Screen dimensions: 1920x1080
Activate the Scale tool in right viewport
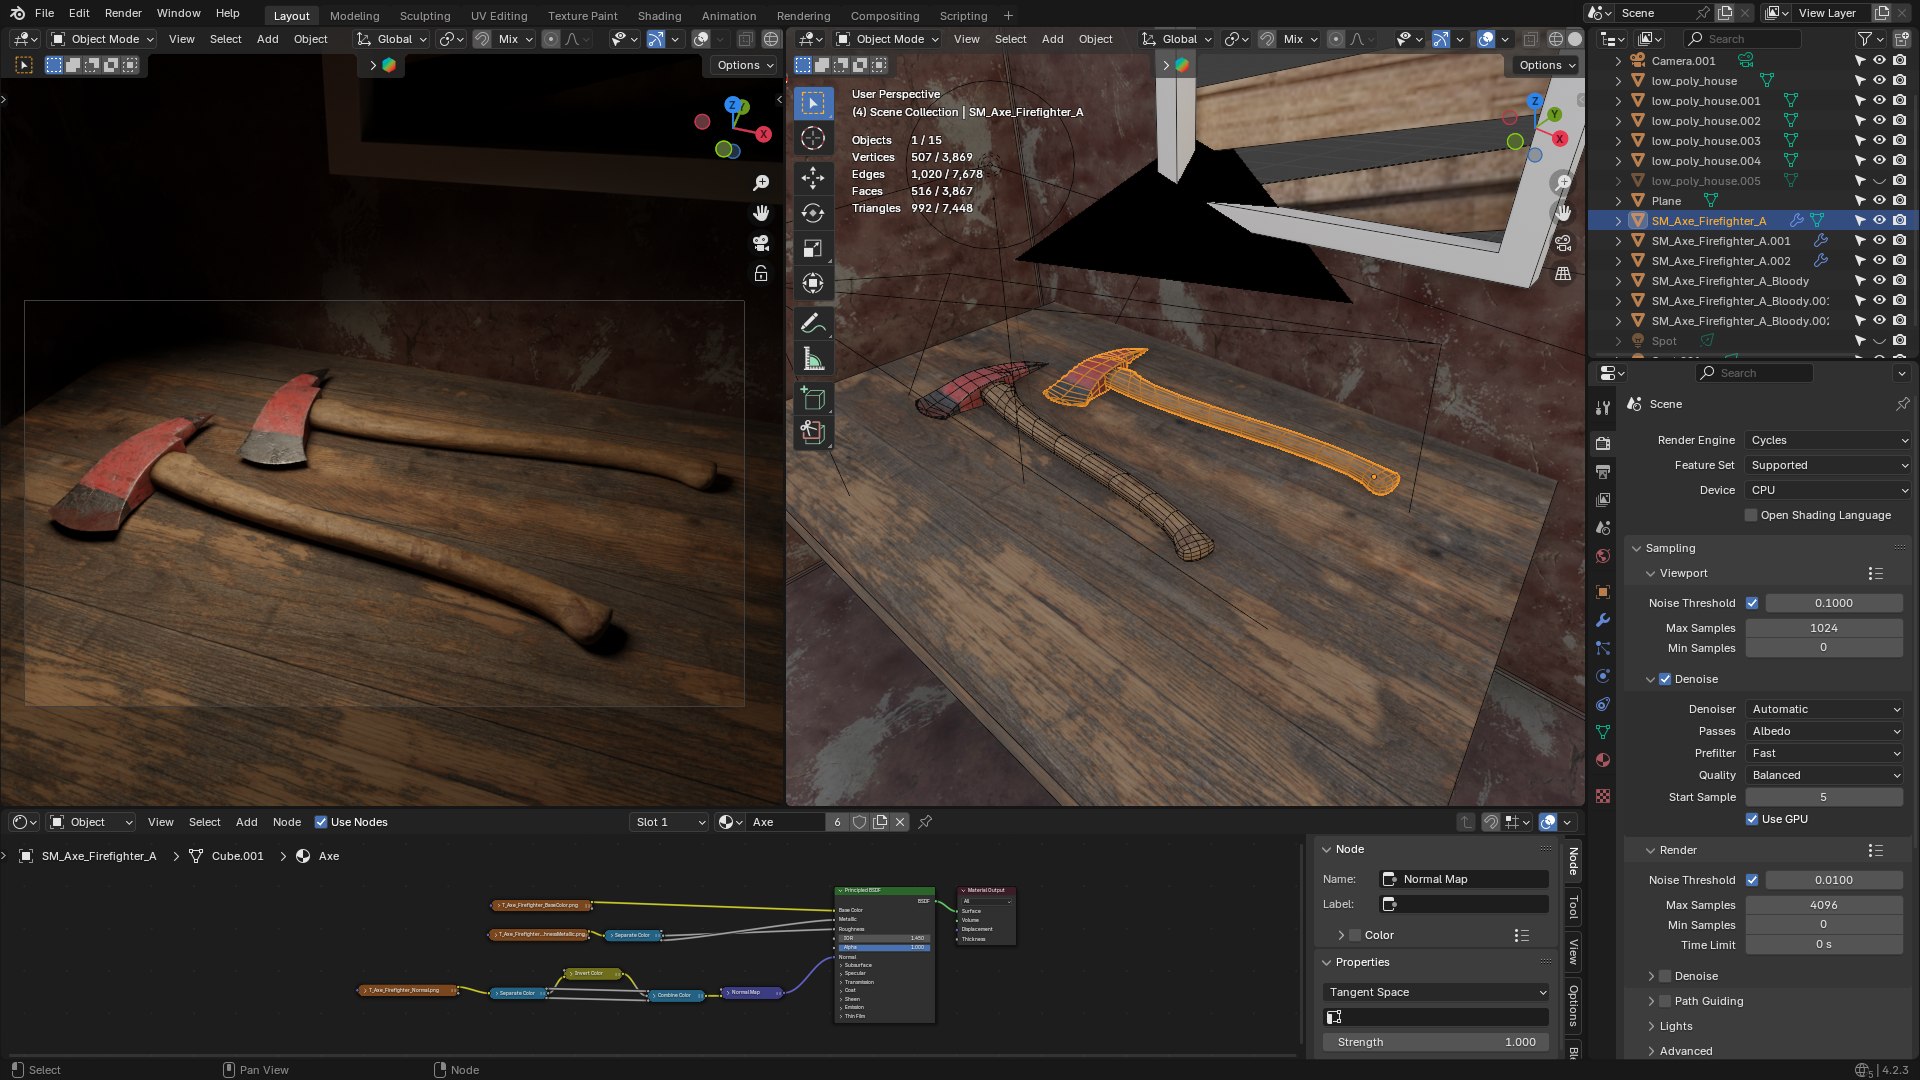pos(813,248)
